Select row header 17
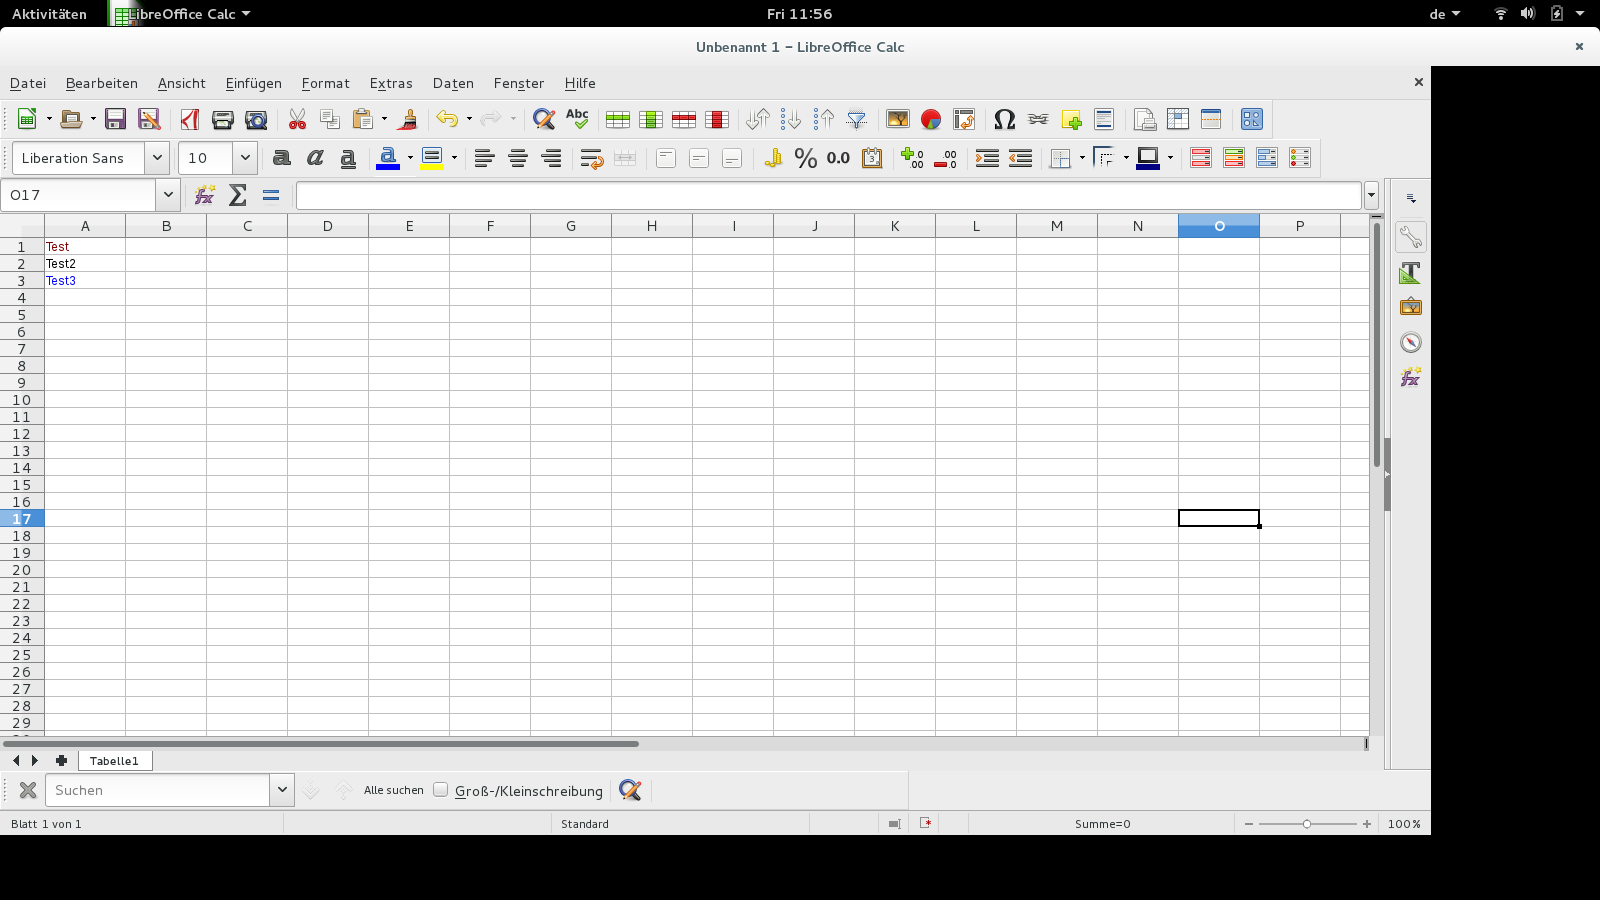Image resolution: width=1600 pixels, height=900 pixels. 22,519
